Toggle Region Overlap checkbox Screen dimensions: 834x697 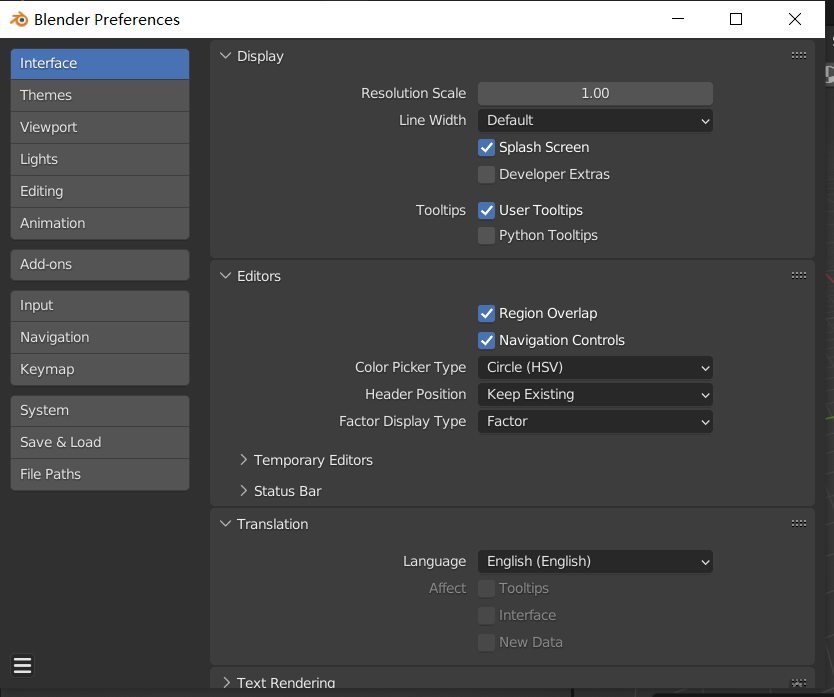coord(487,313)
